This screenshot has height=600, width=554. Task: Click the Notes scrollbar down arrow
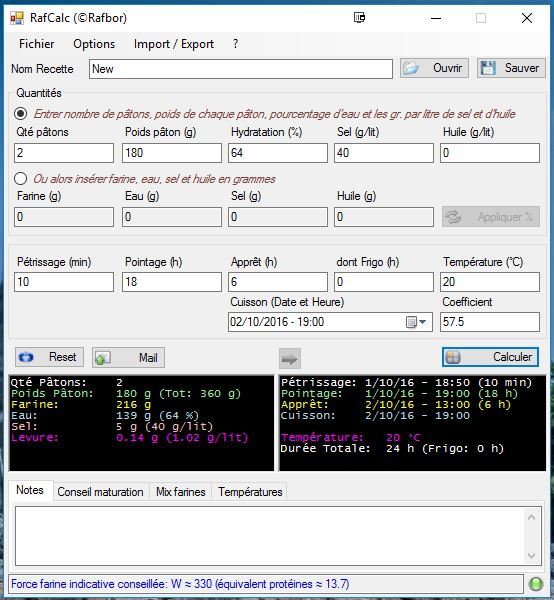(531, 556)
